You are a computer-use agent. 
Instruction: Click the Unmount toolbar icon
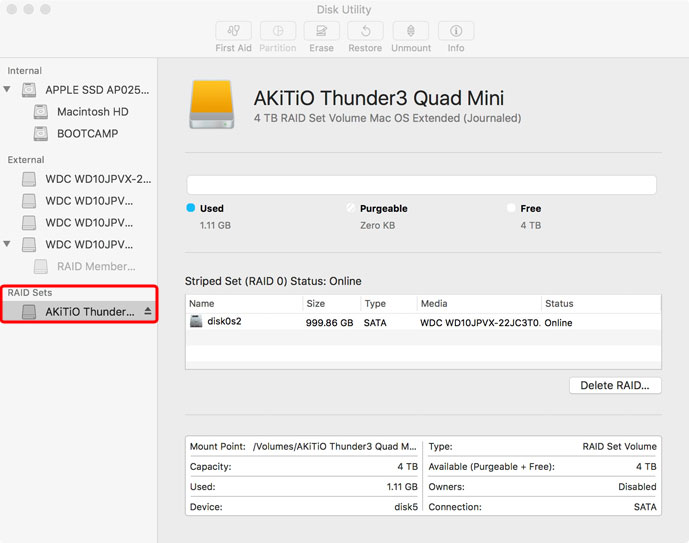(411, 32)
